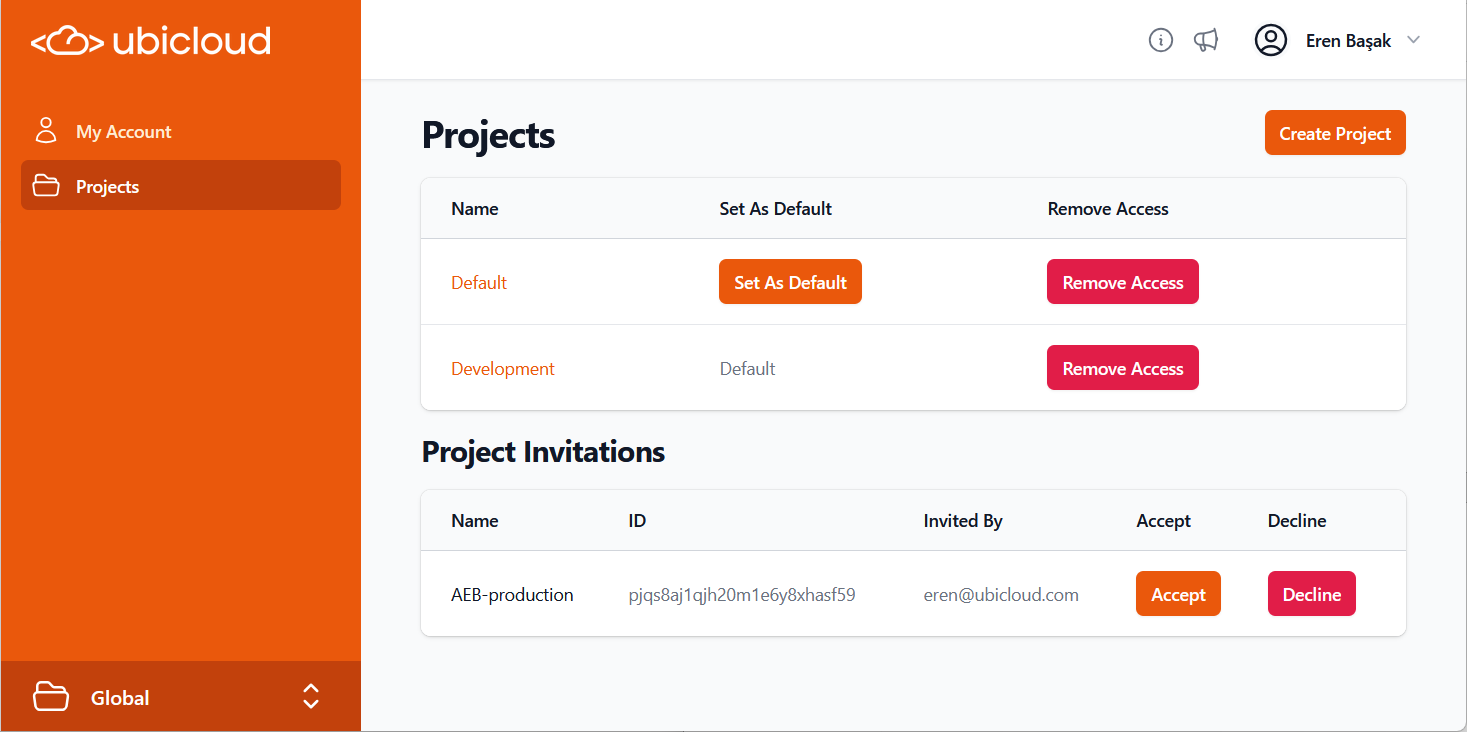Open the Development project link
Viewport: 1467px width, 732px height.
point(503,368)
